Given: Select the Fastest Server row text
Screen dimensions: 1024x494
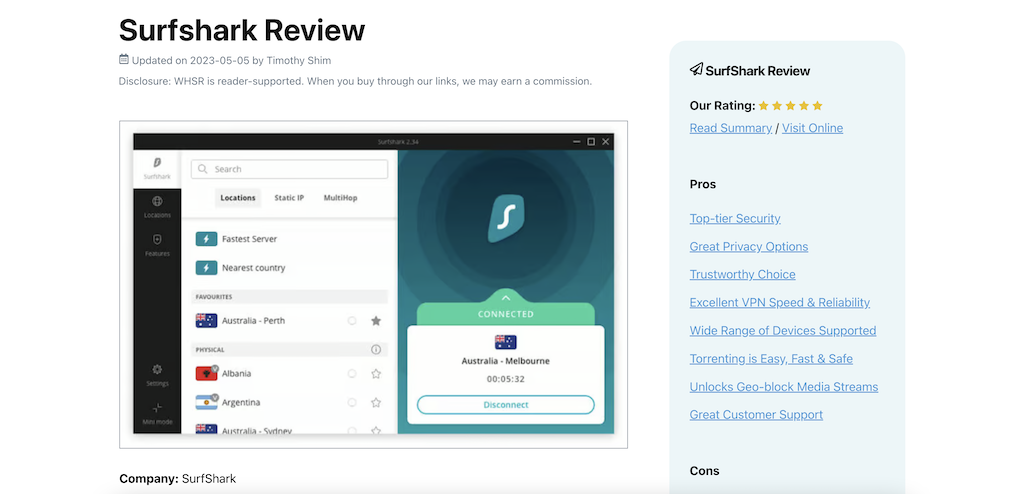Looking at the screenshot, I should point(249,239).
